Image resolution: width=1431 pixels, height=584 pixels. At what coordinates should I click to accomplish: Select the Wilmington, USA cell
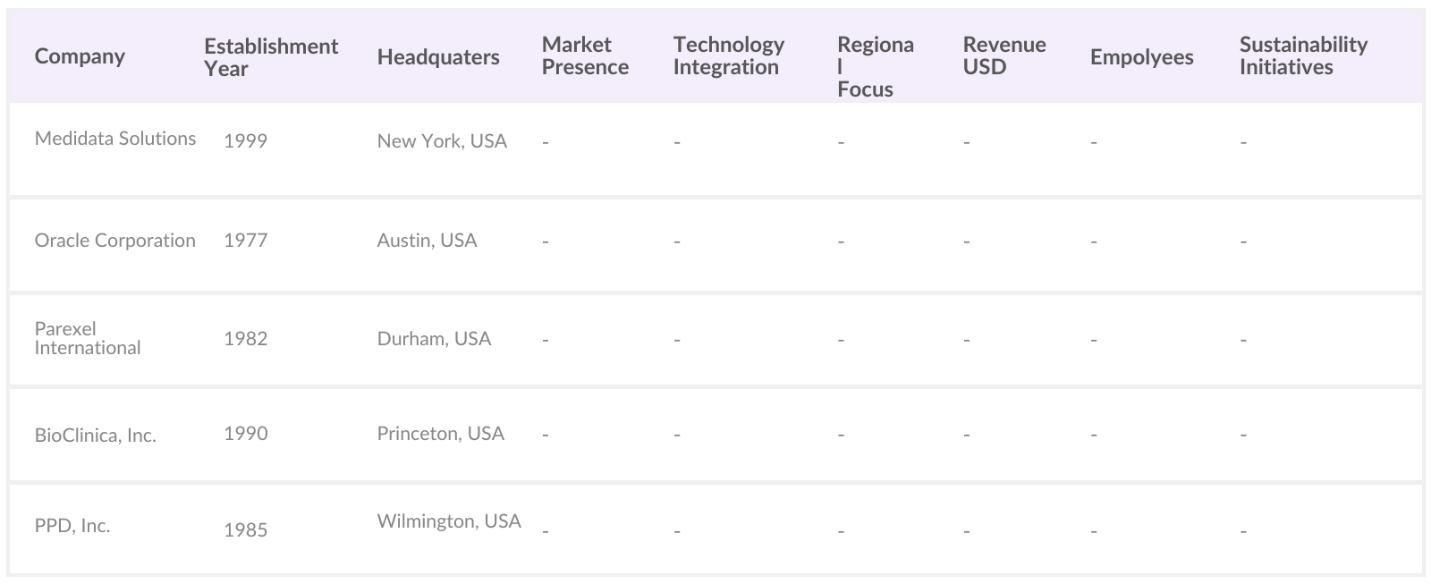tap(449, 521)
